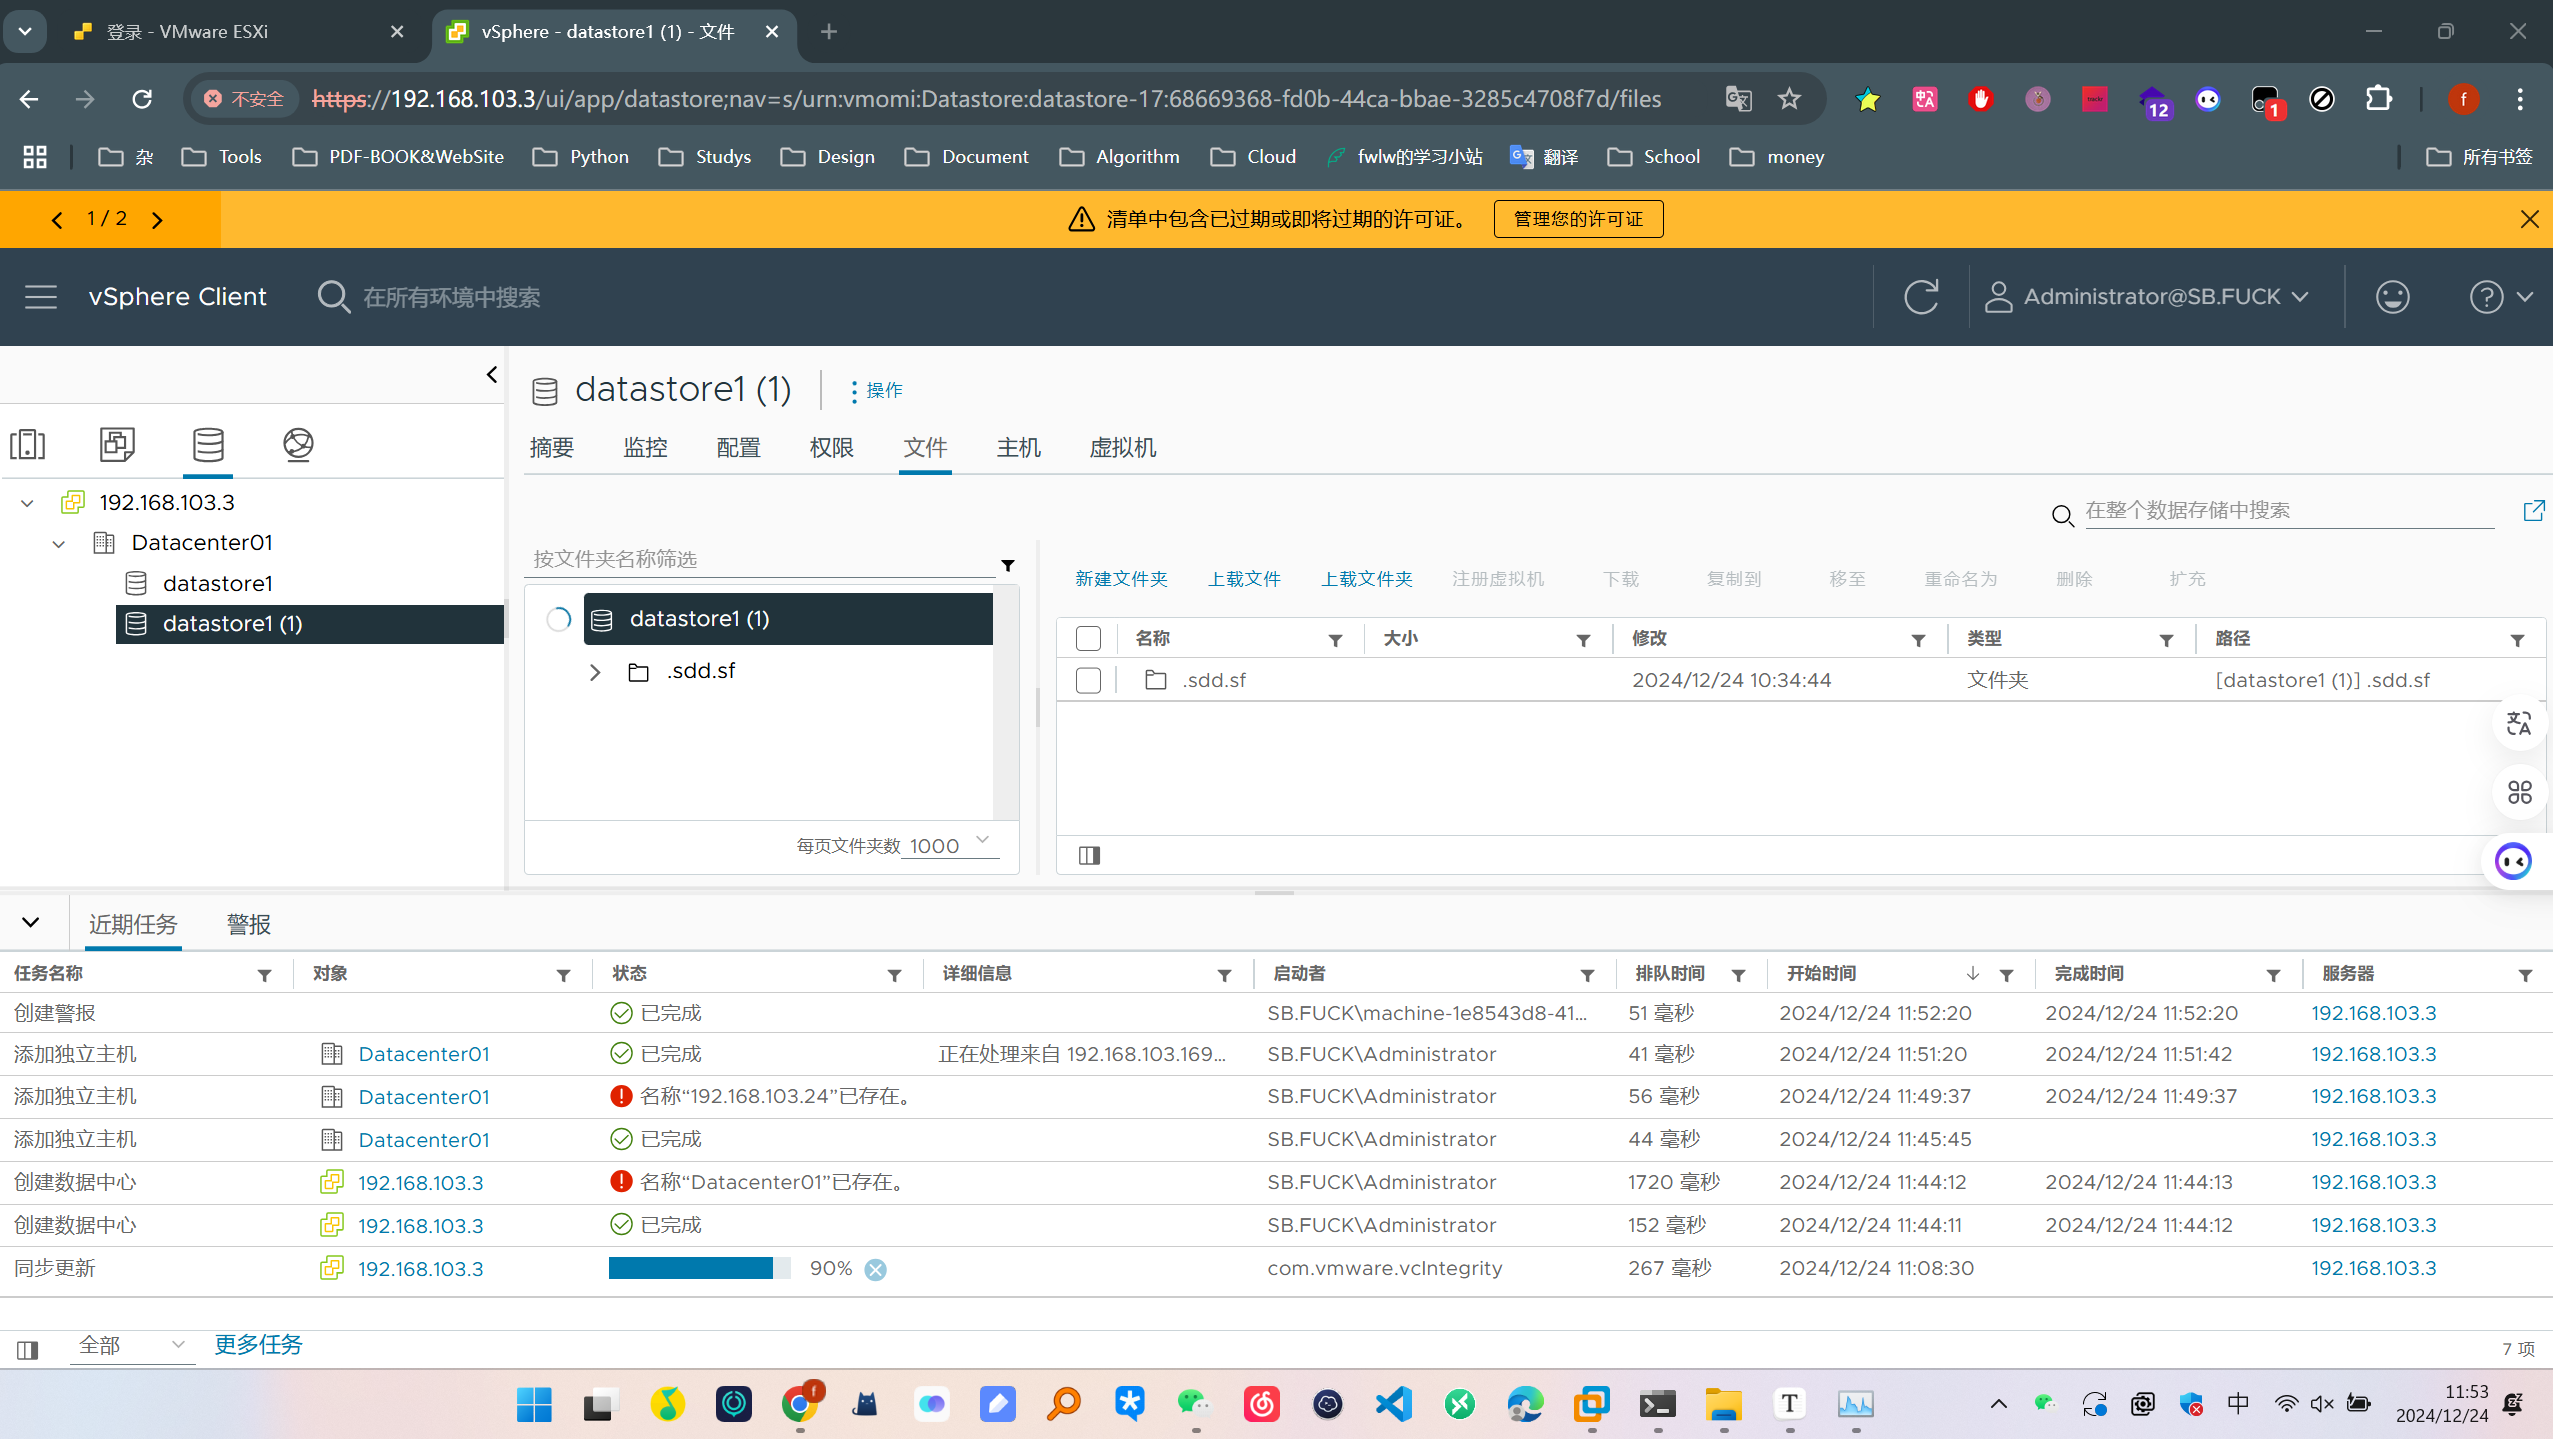The width and height of the screenshot is (2553, 1439).
Task: Open the 操作 actions menu for datastore
Action: point(875,390)
